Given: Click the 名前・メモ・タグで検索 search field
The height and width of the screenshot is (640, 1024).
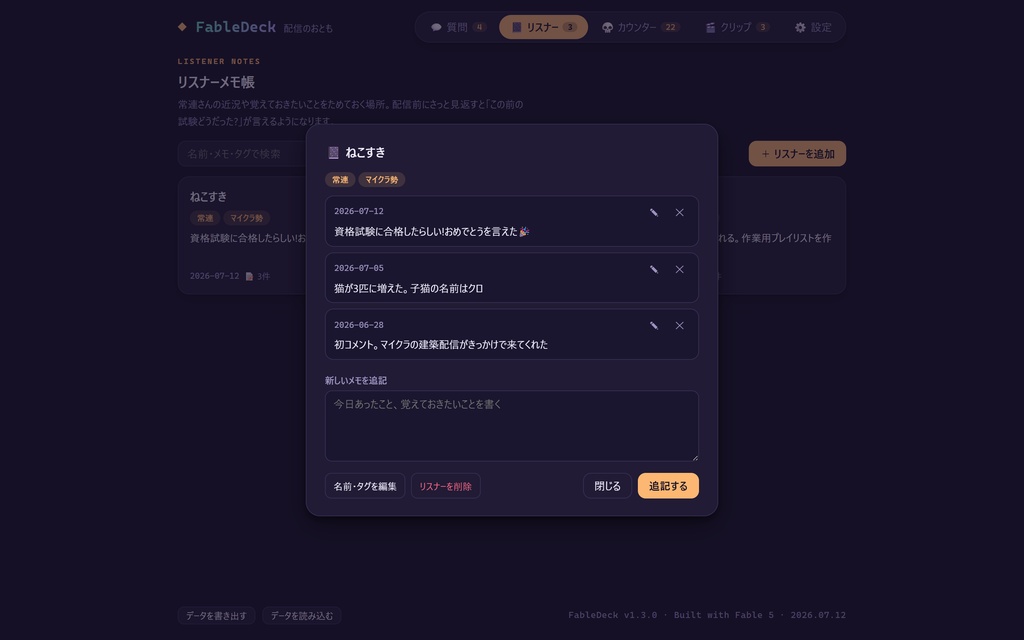Looking at the screenshot, I should 243,153.
